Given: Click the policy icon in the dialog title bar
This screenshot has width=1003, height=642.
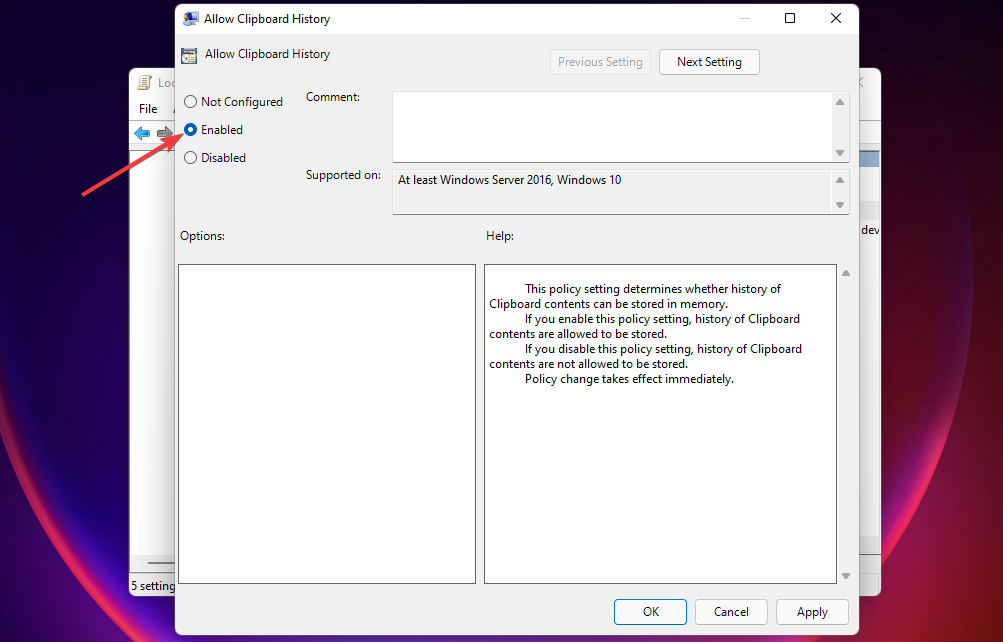Looking at the screenshot, I should click(190, 18).
